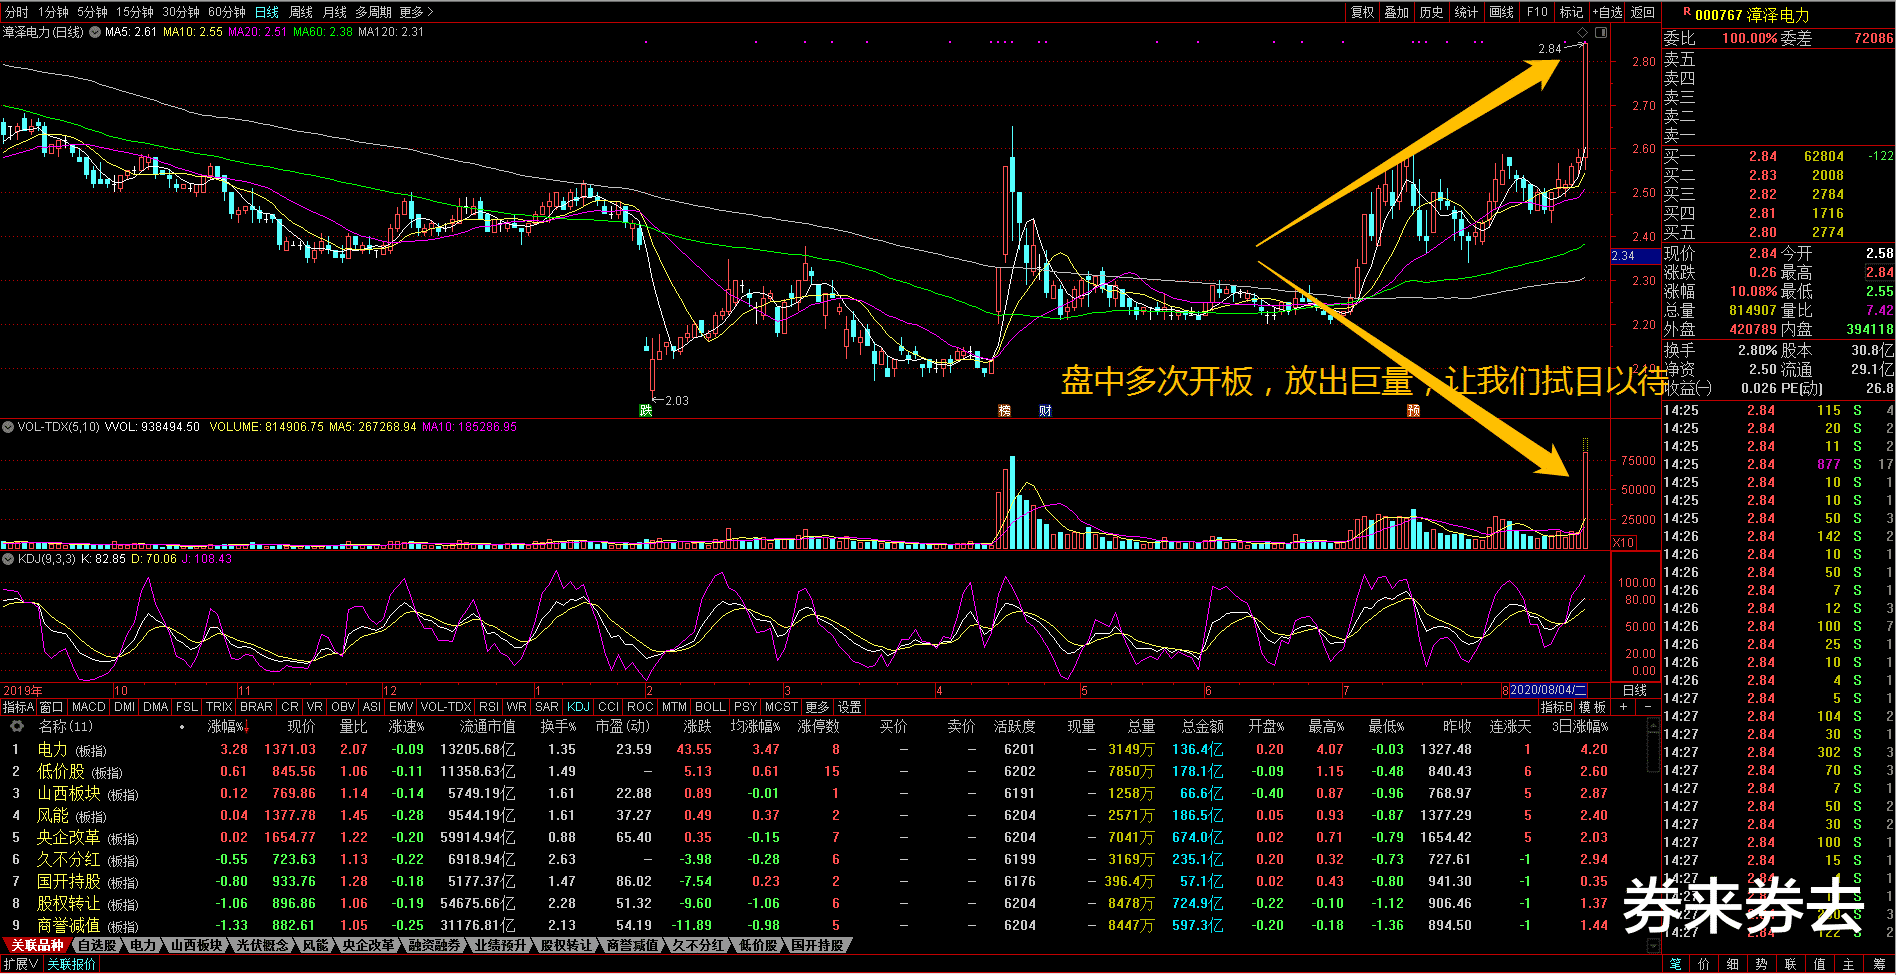Select the 日线 period

pos(267,12)
